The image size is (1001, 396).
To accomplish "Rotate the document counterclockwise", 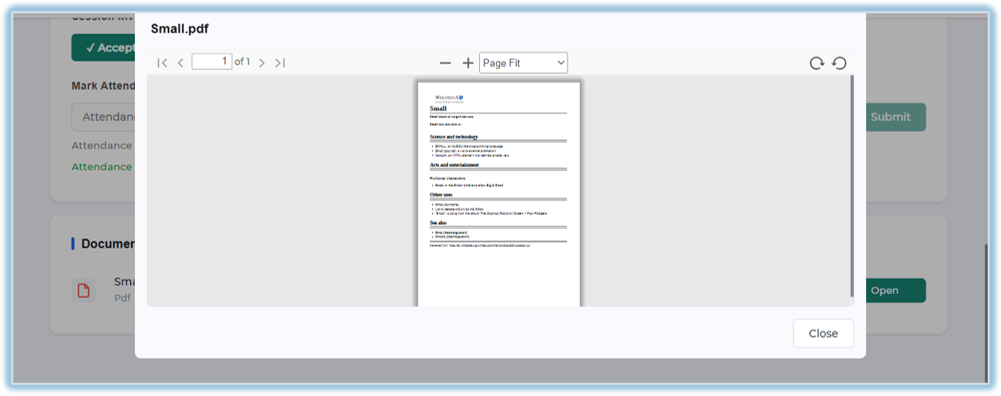I will click(x=839, y=63).
